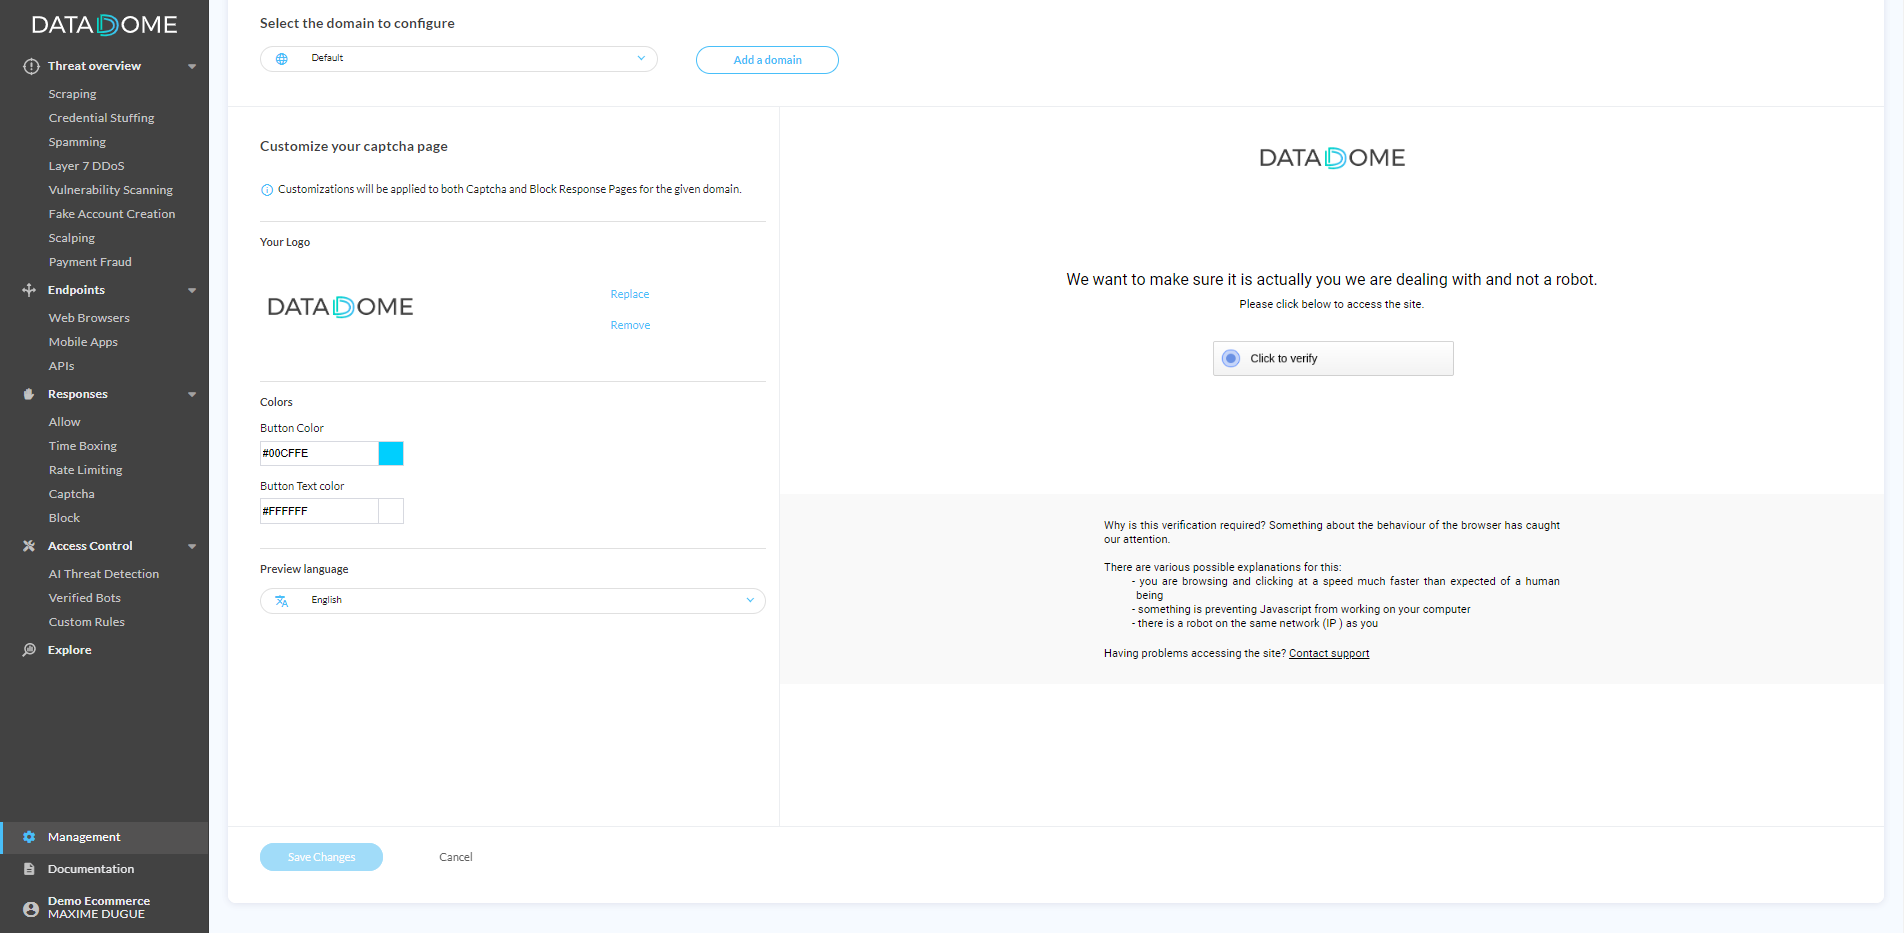
Task: Open Allow response settings
Action: 65,422
